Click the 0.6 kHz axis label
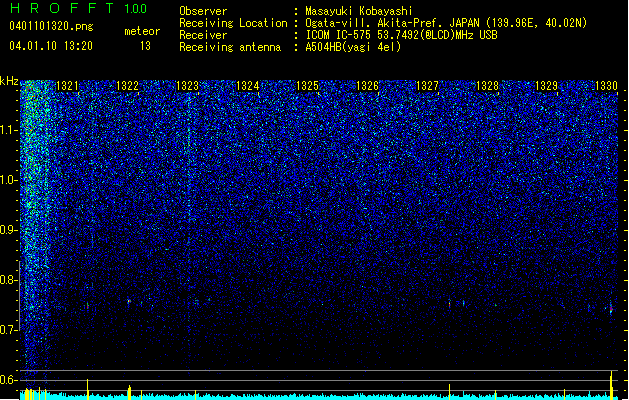Viewport: 629px width, 400px height. (x=9, y=380)
